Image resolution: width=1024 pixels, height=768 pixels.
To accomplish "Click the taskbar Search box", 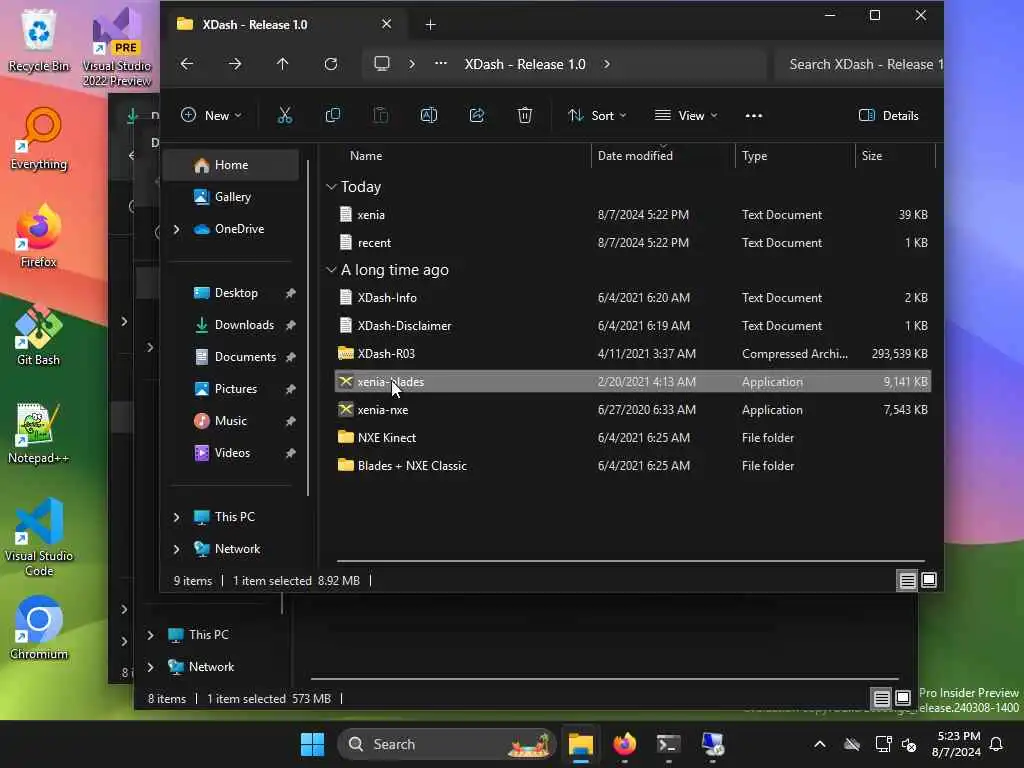I will (x=447, y=744).
